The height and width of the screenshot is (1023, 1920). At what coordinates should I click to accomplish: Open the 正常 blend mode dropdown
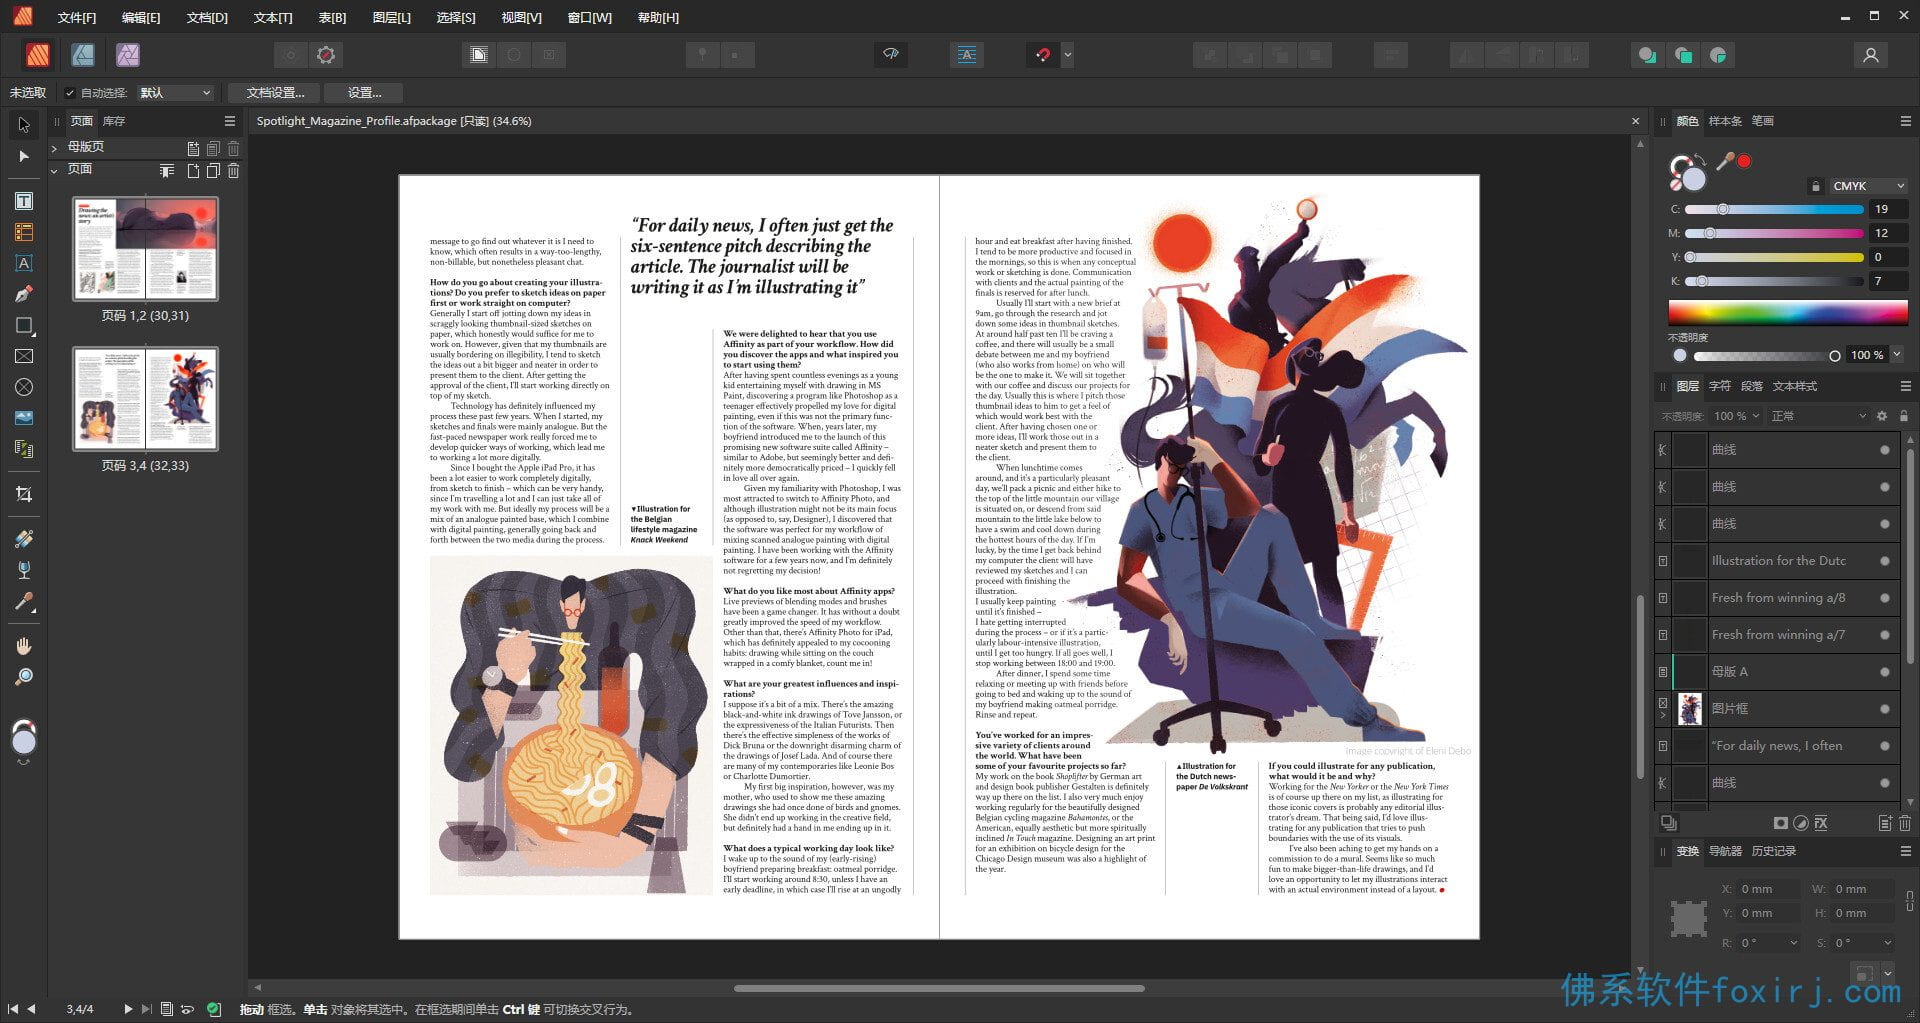[1818, 416]
